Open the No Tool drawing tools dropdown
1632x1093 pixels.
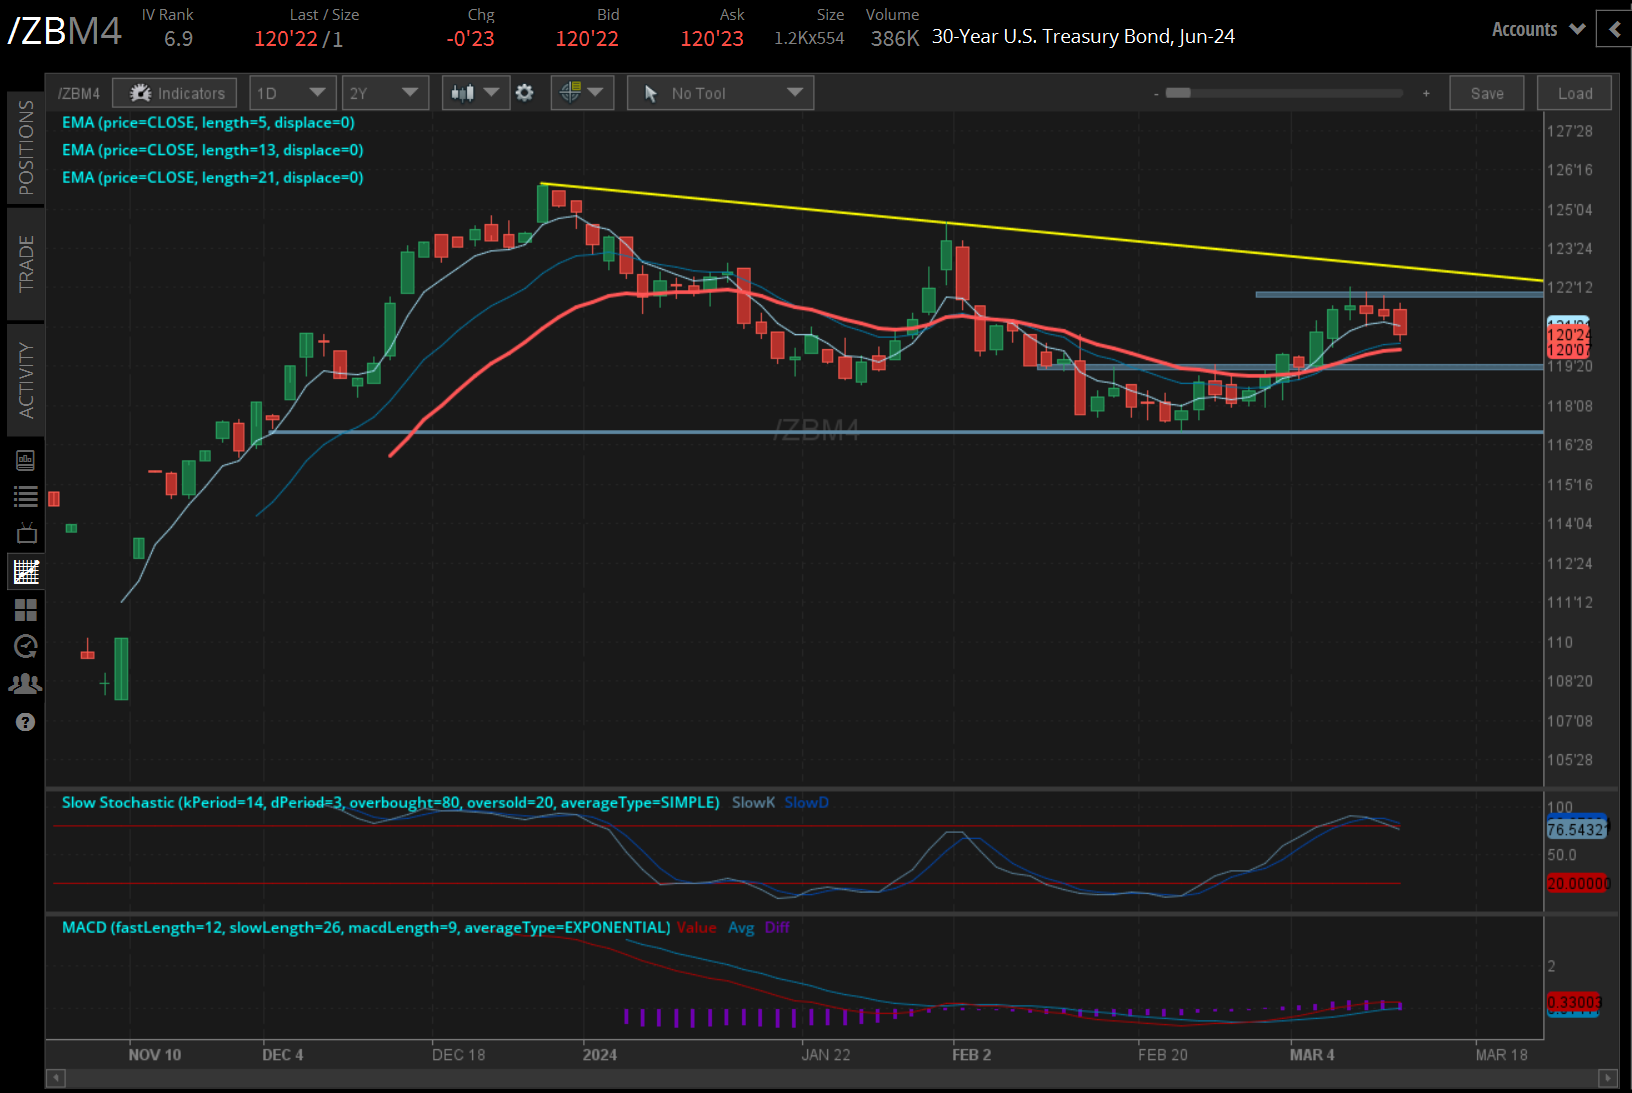click(x=720, y=92)
